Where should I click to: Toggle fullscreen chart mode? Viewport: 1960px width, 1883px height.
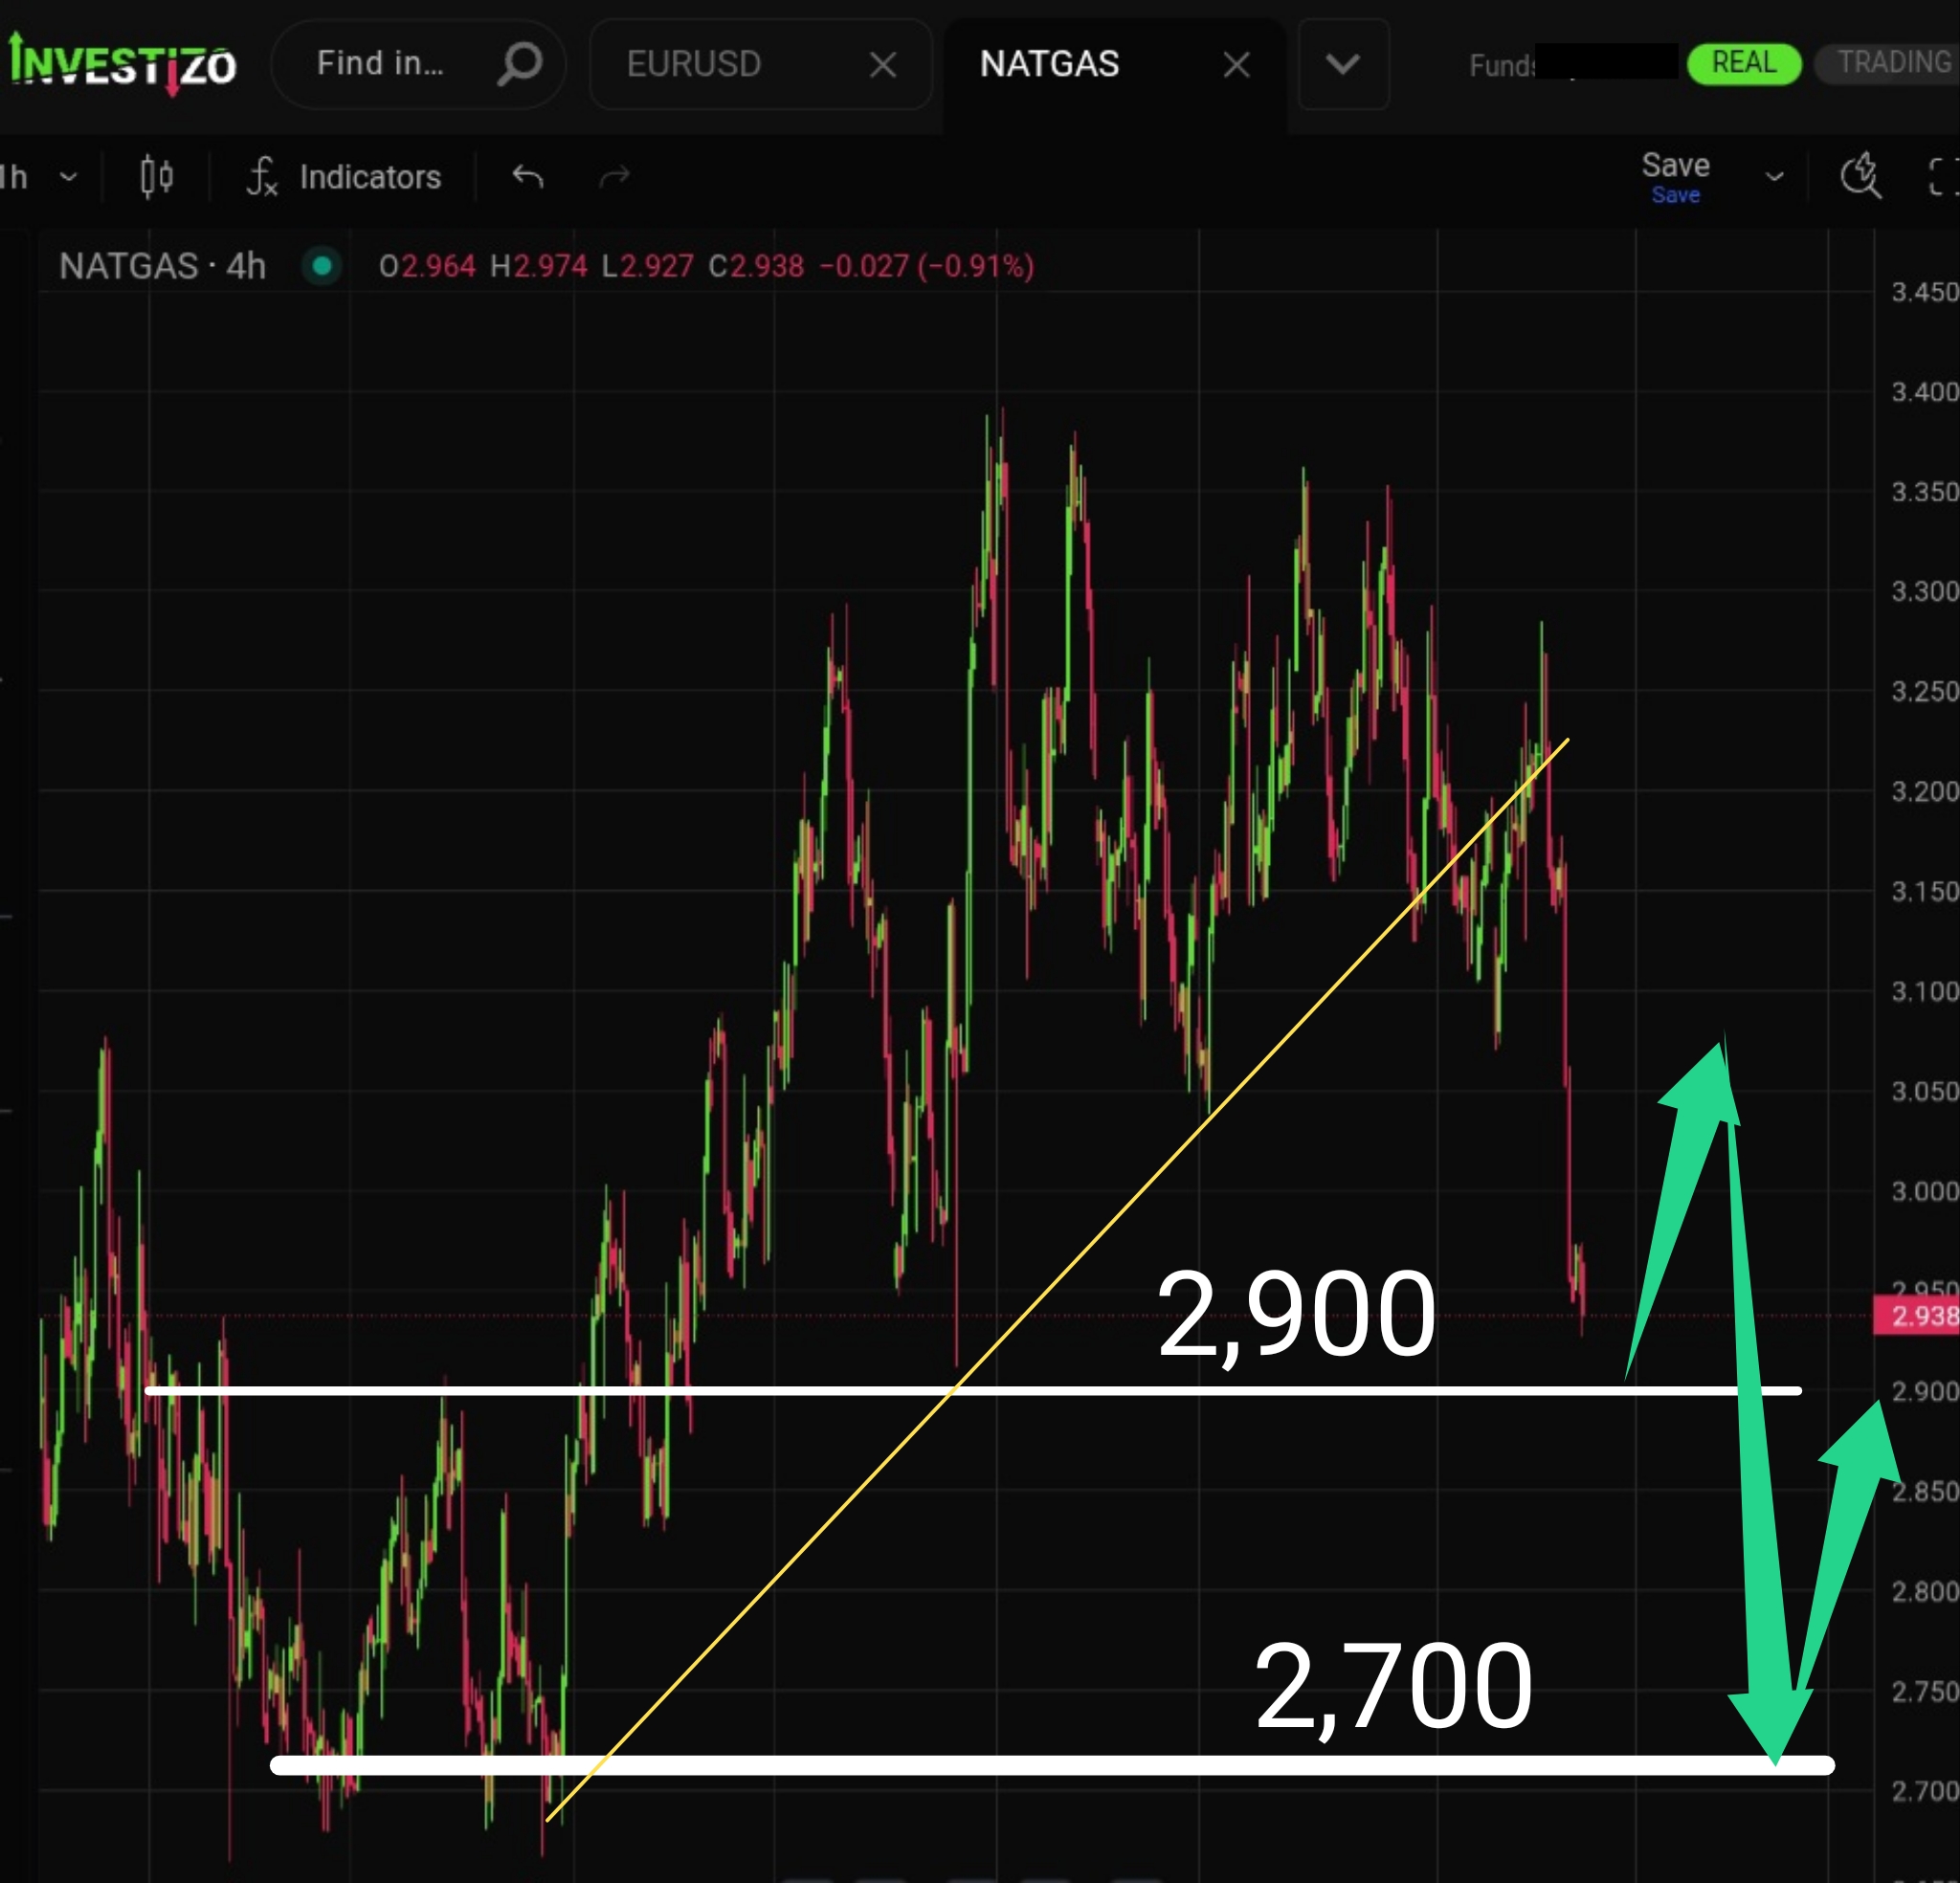(x=1942, y=177)
